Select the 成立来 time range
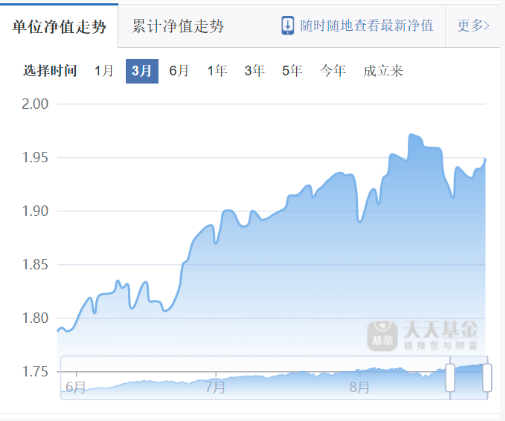The height and width of the screenshot is (421, 505). [x=383, y=71]
